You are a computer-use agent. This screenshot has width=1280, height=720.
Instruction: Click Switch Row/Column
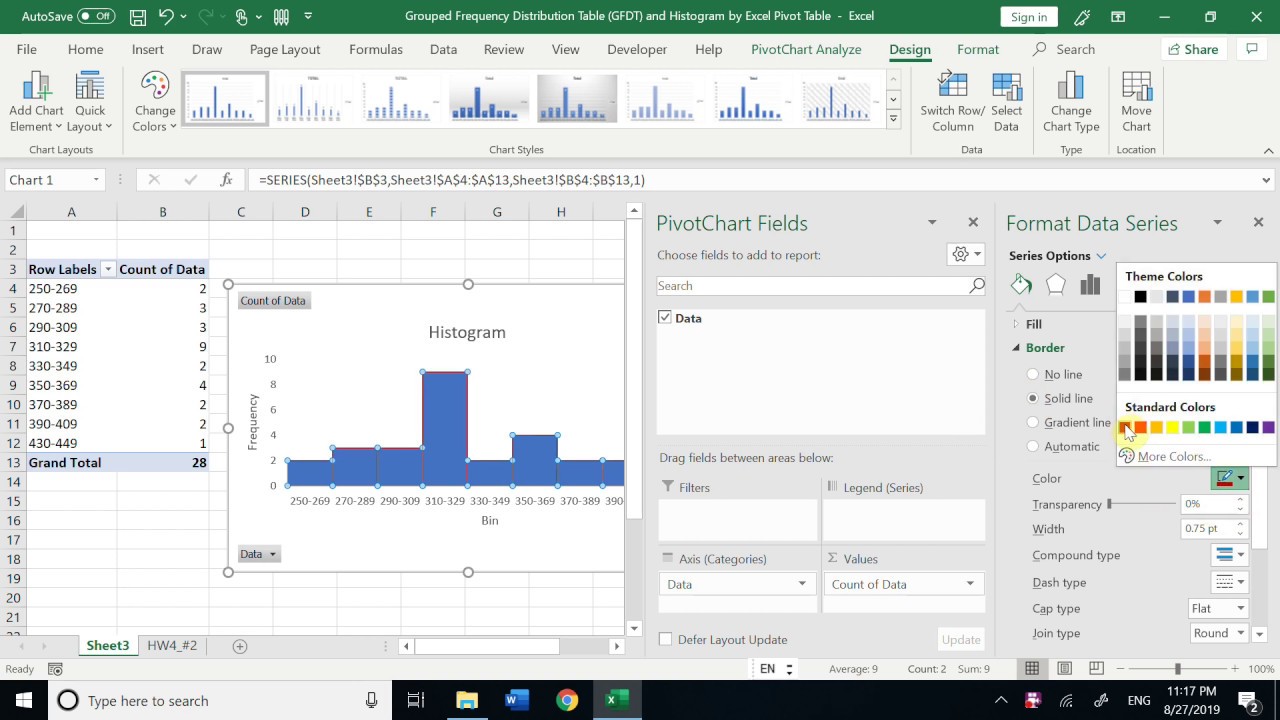[953, 102]
